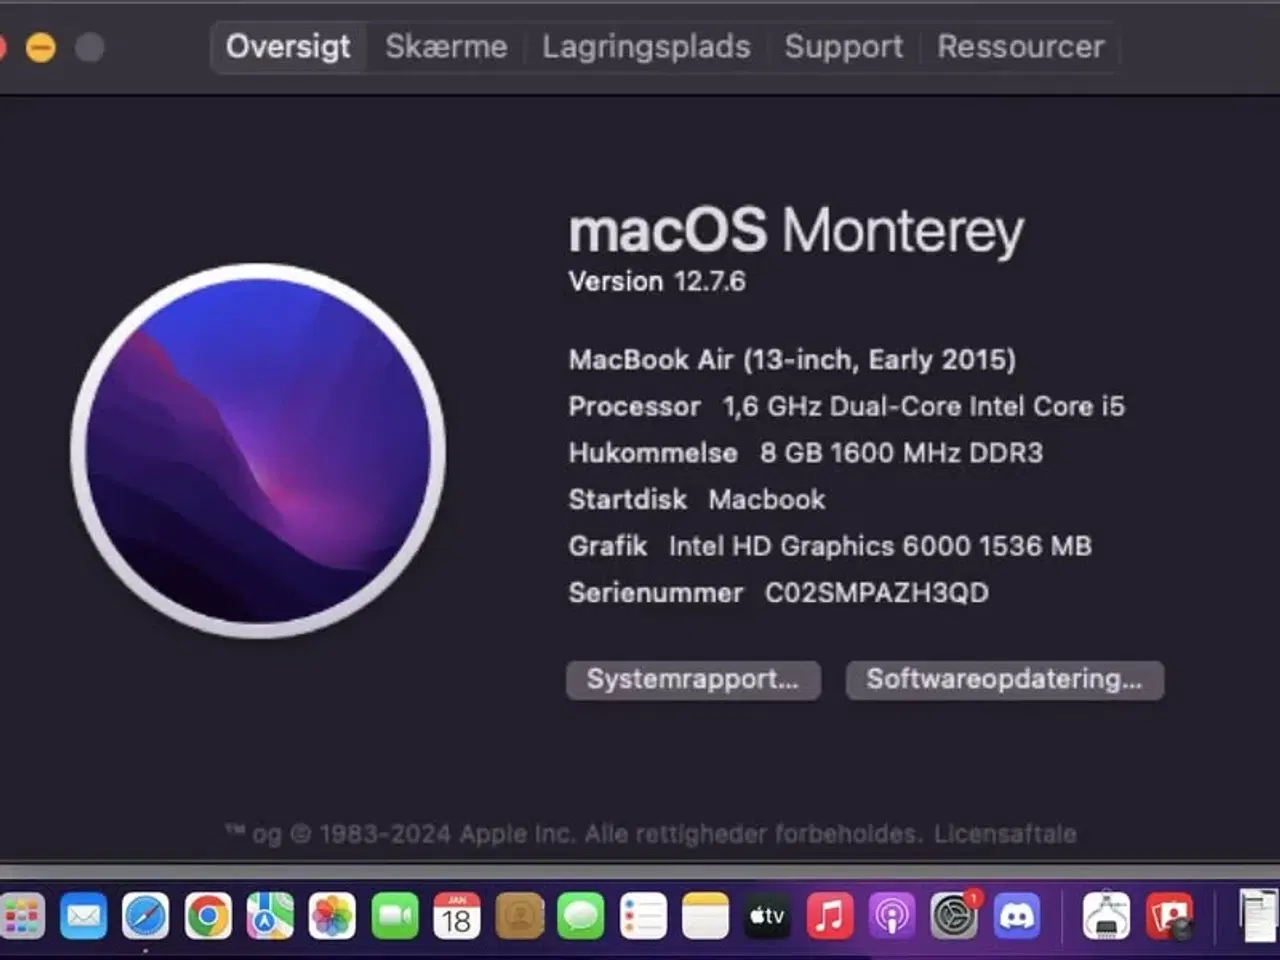1280x960 pixels.
Task: Select the Support tab
Action: [843, 46]
